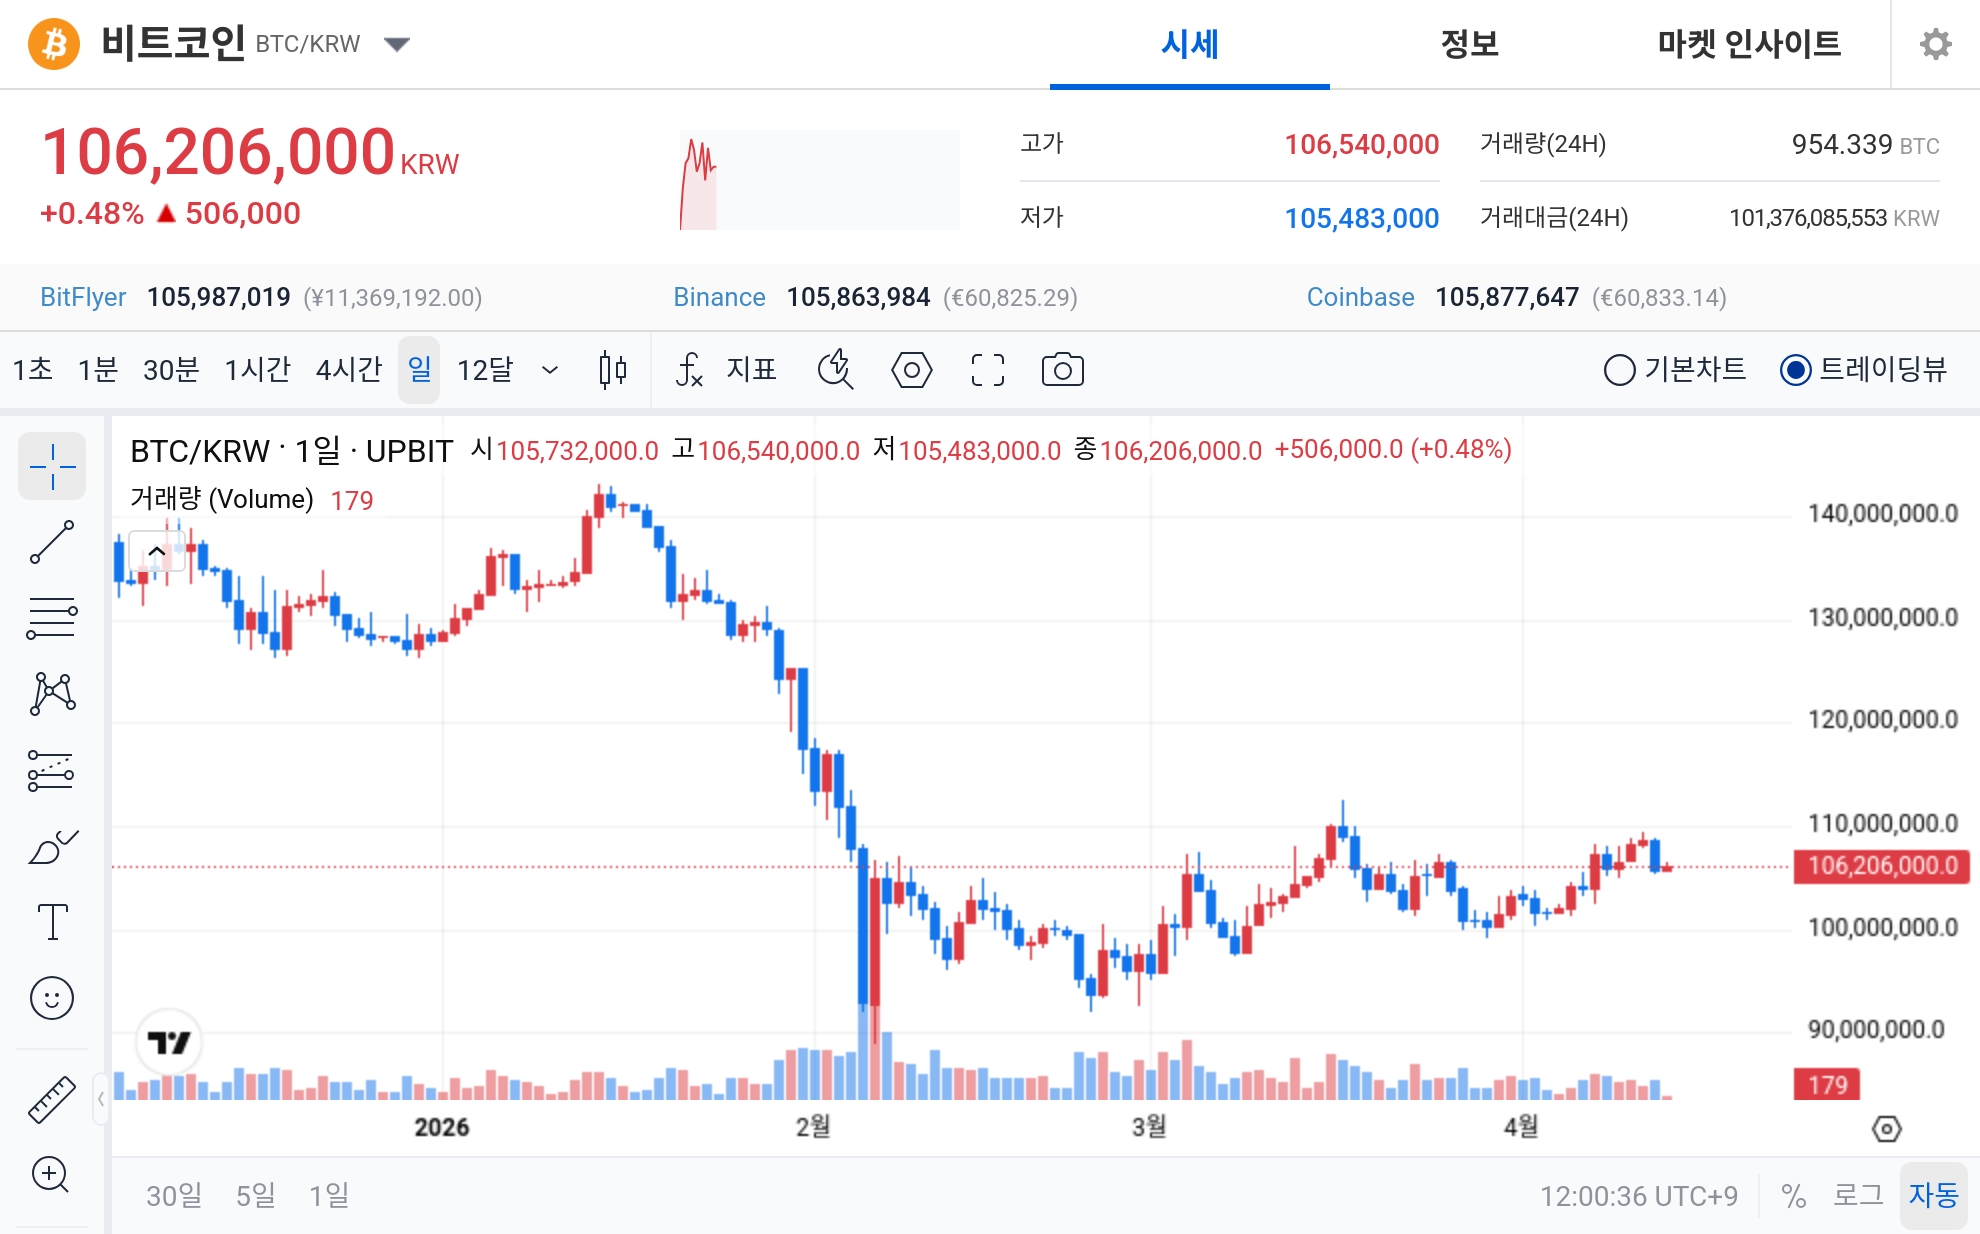Select the brush drawing tool
Screen dimensions: 1980x1234
point(52,845)
